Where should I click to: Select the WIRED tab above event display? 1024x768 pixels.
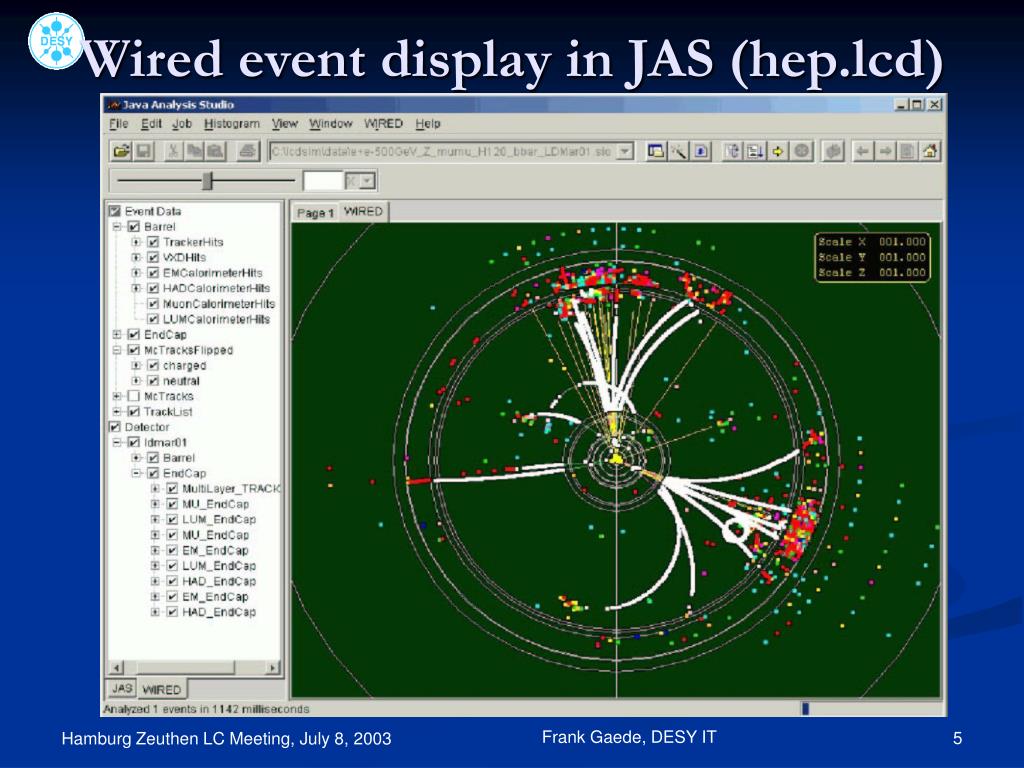click(x=363, y=212)
